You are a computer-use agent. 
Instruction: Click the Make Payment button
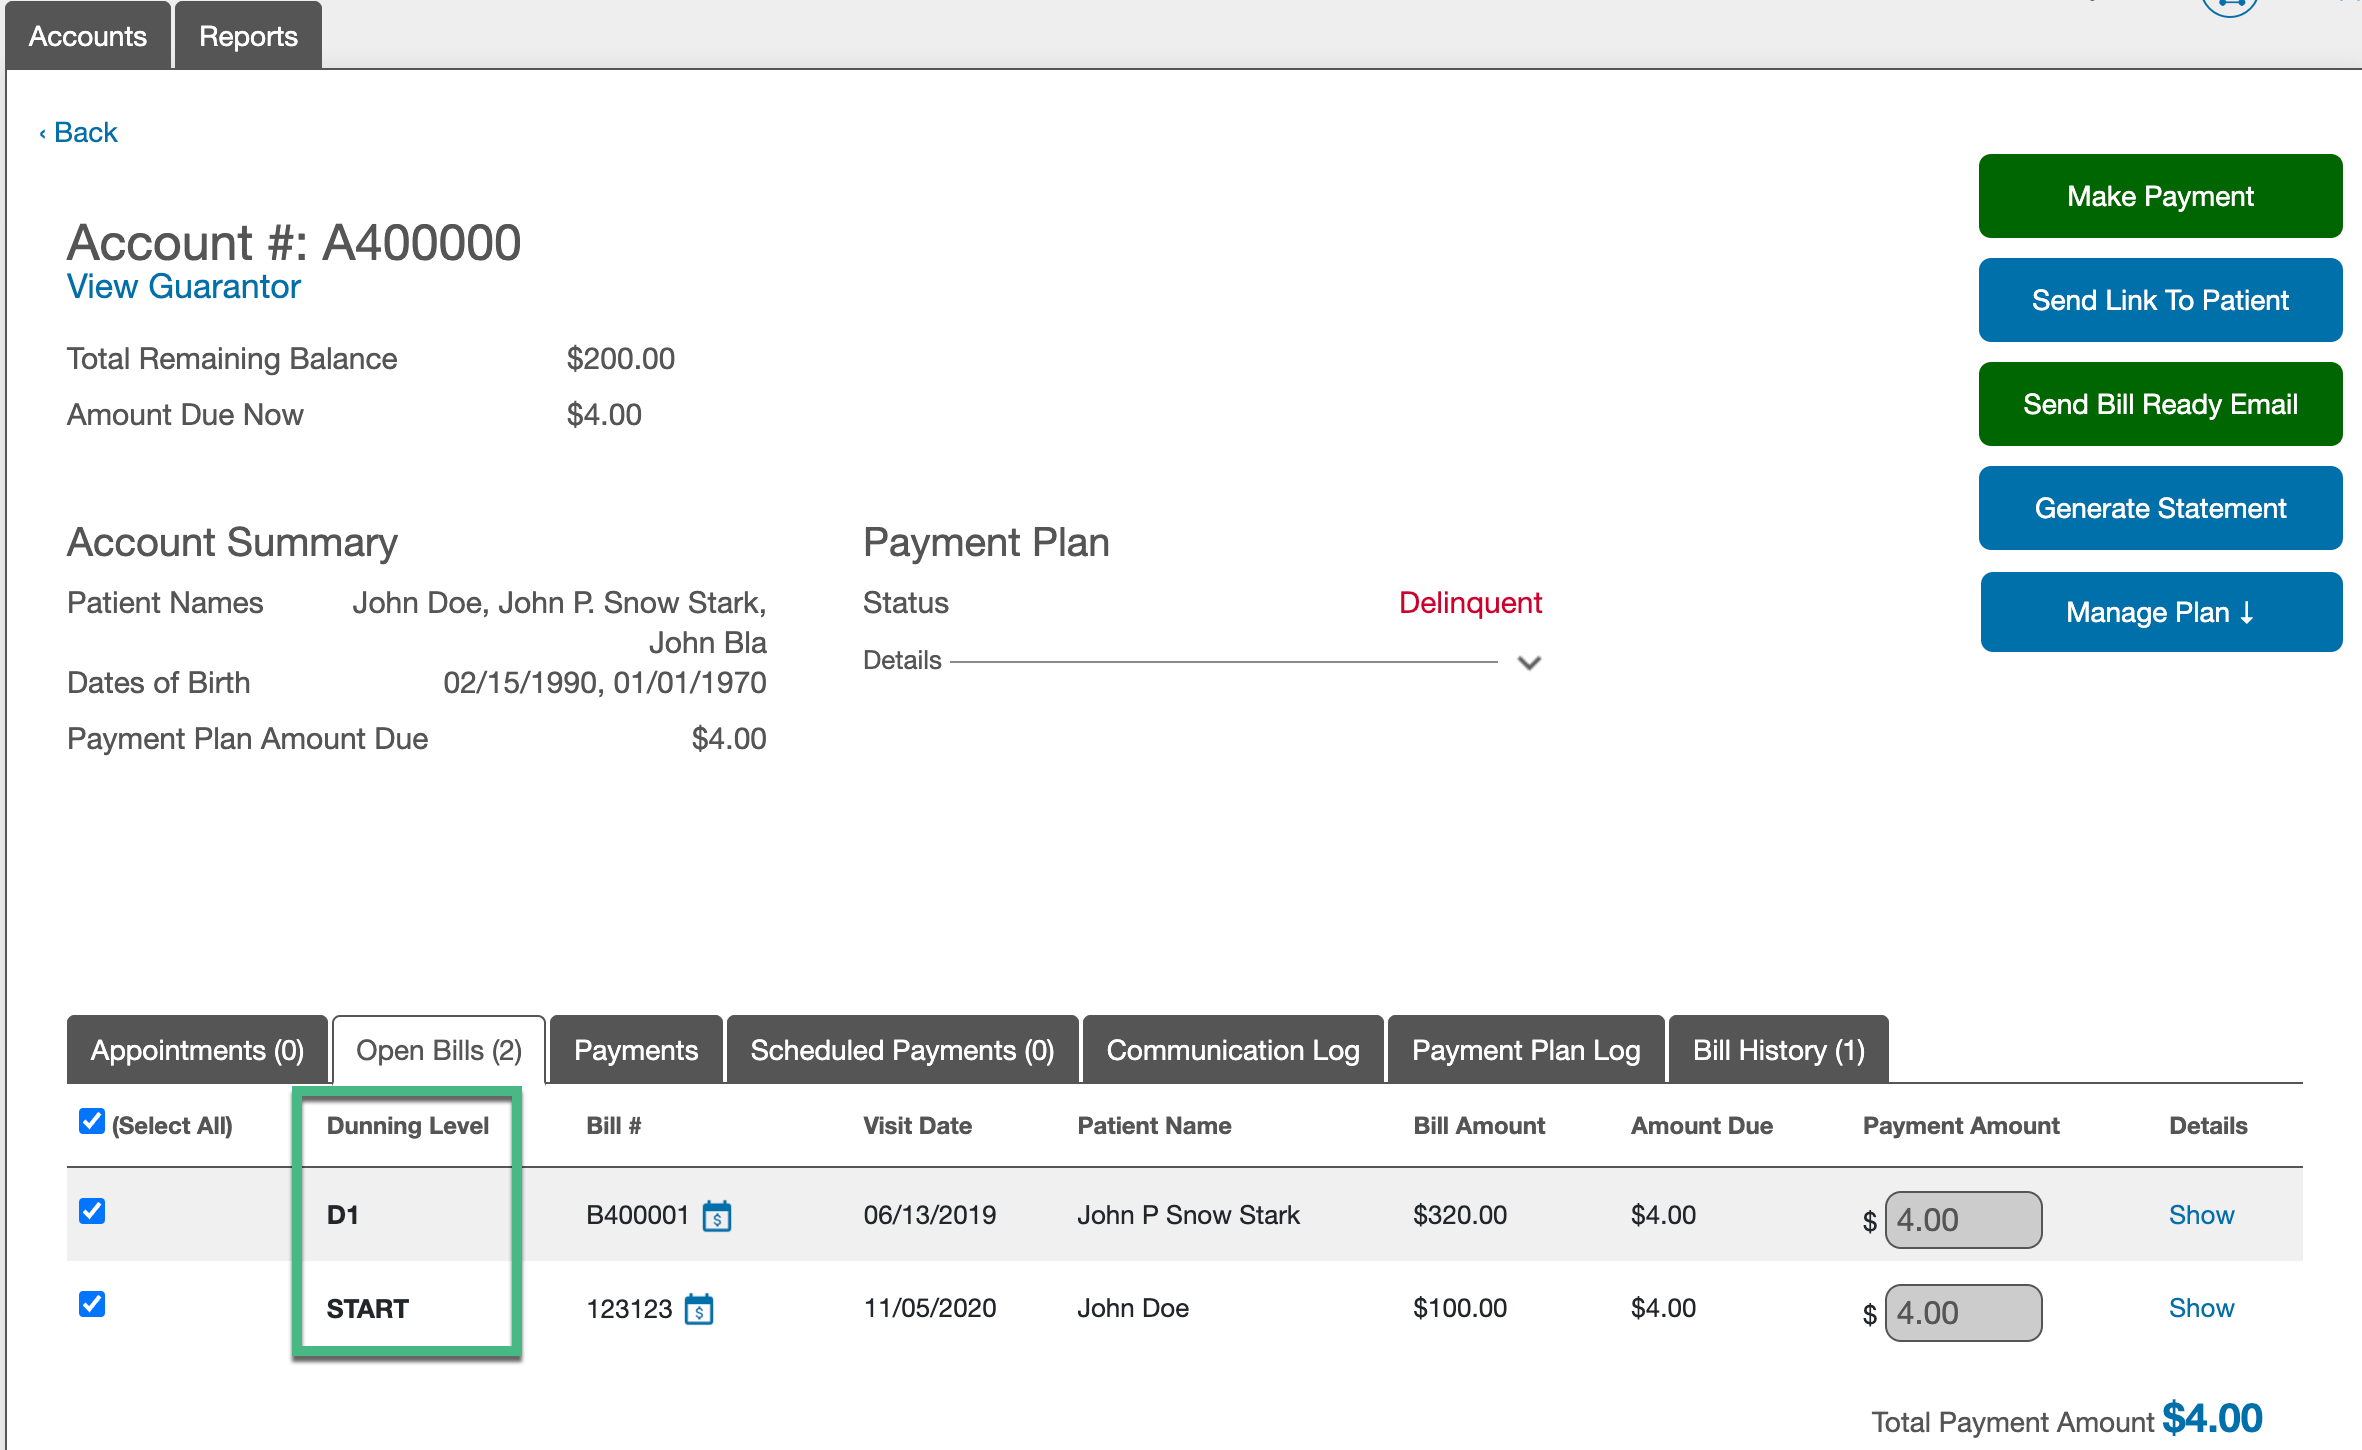(2159, 196)
